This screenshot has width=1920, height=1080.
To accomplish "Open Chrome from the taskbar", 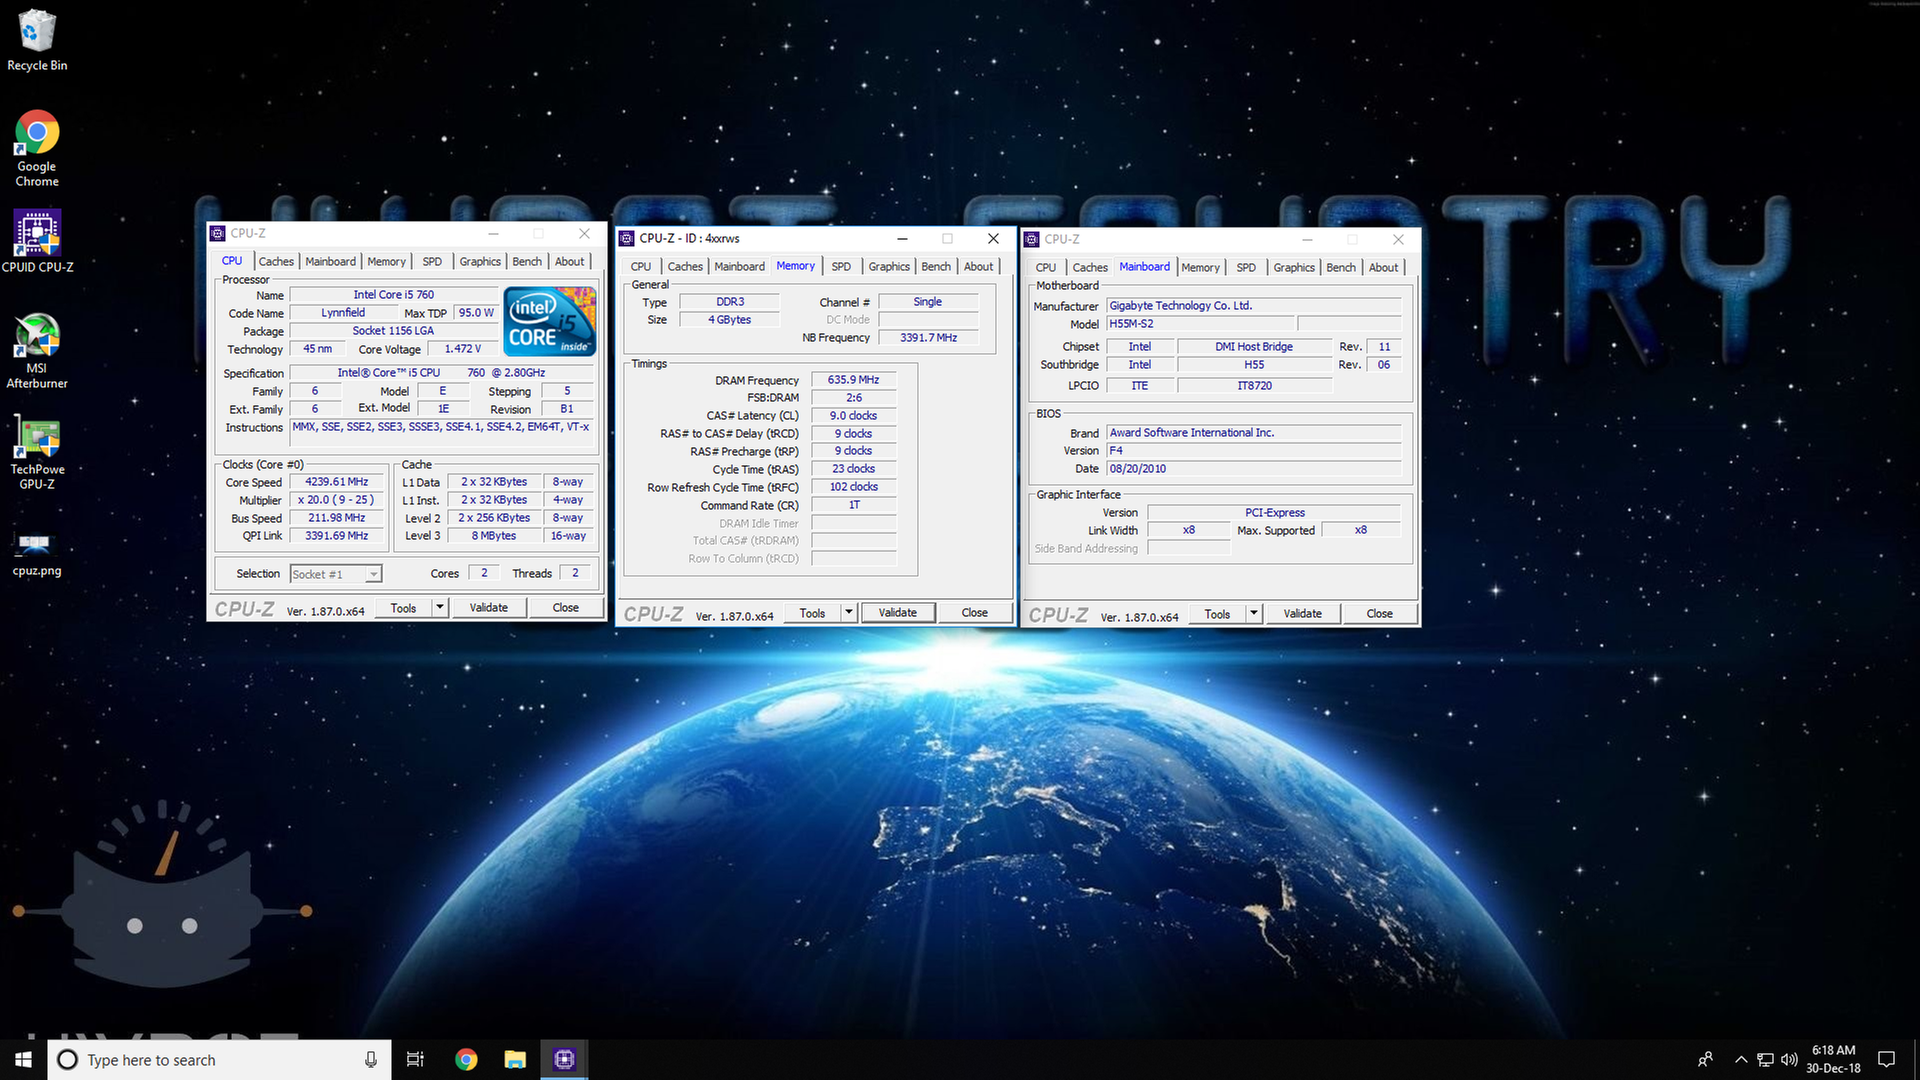I will [x=466, y=1059].
